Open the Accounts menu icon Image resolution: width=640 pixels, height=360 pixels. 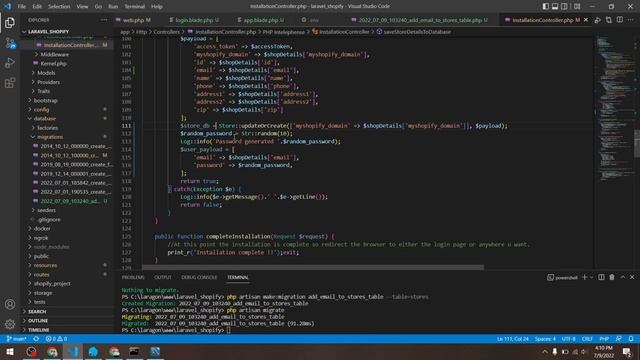(10, 304)
